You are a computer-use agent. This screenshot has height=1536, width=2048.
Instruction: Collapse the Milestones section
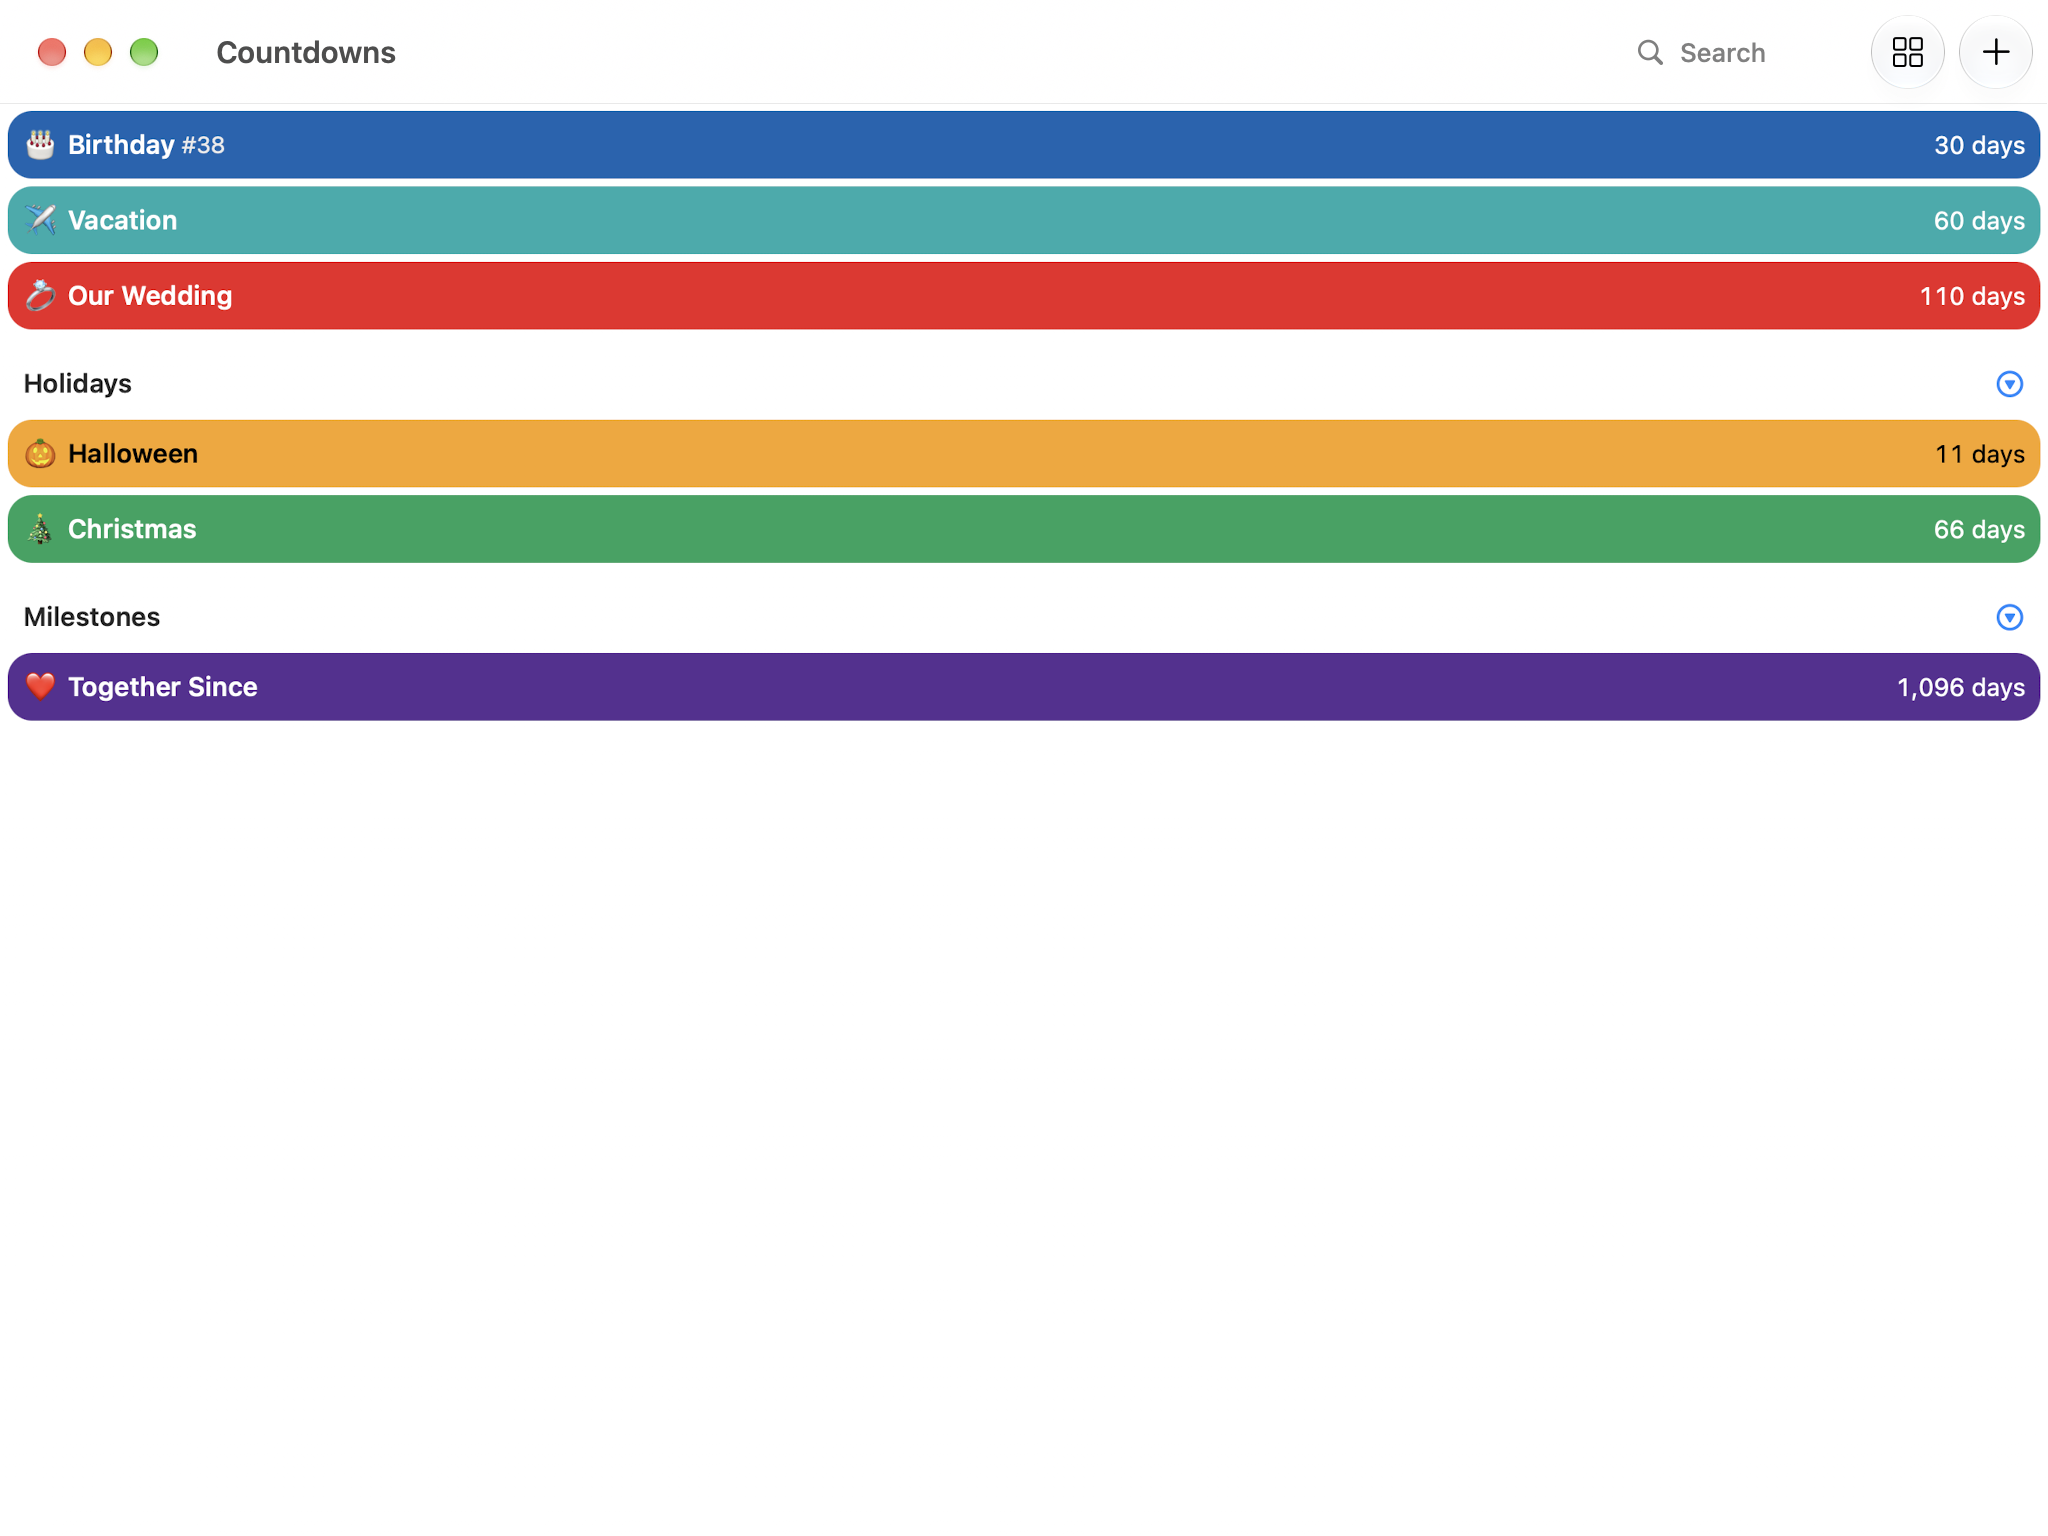point(2009,617)
